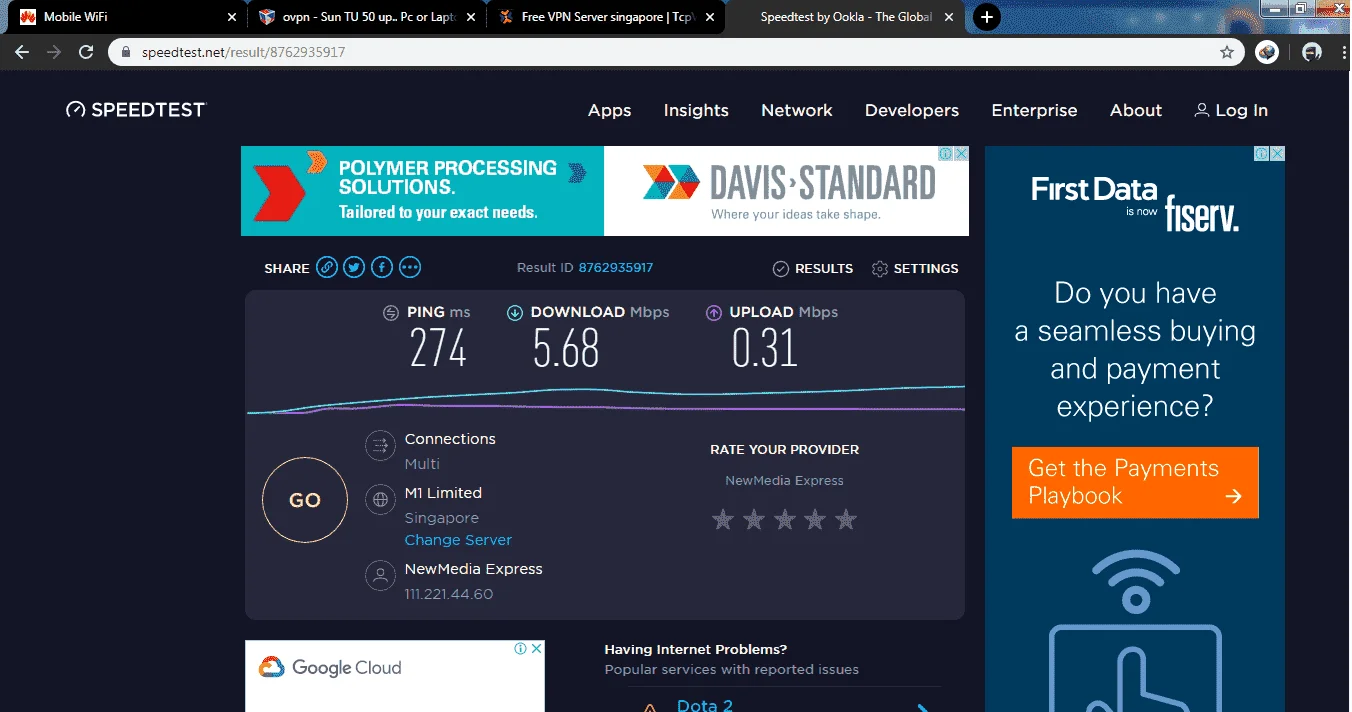
Task: Click the Connections Multi icon
Action: click(380, 445)
